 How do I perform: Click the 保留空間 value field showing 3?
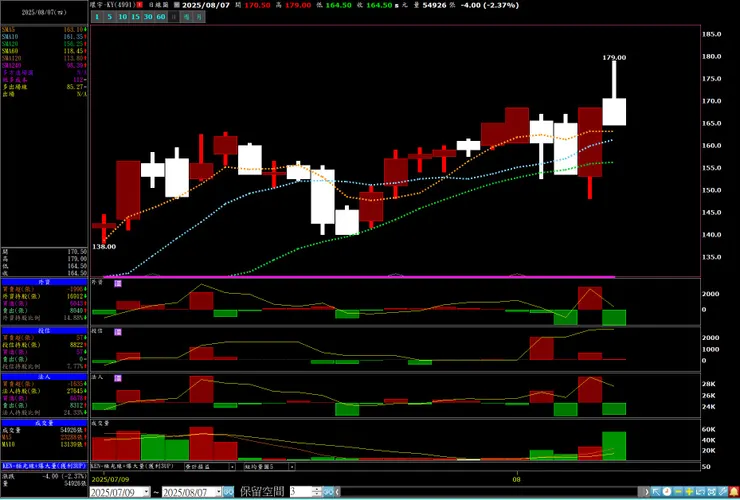tap(301, 492)
